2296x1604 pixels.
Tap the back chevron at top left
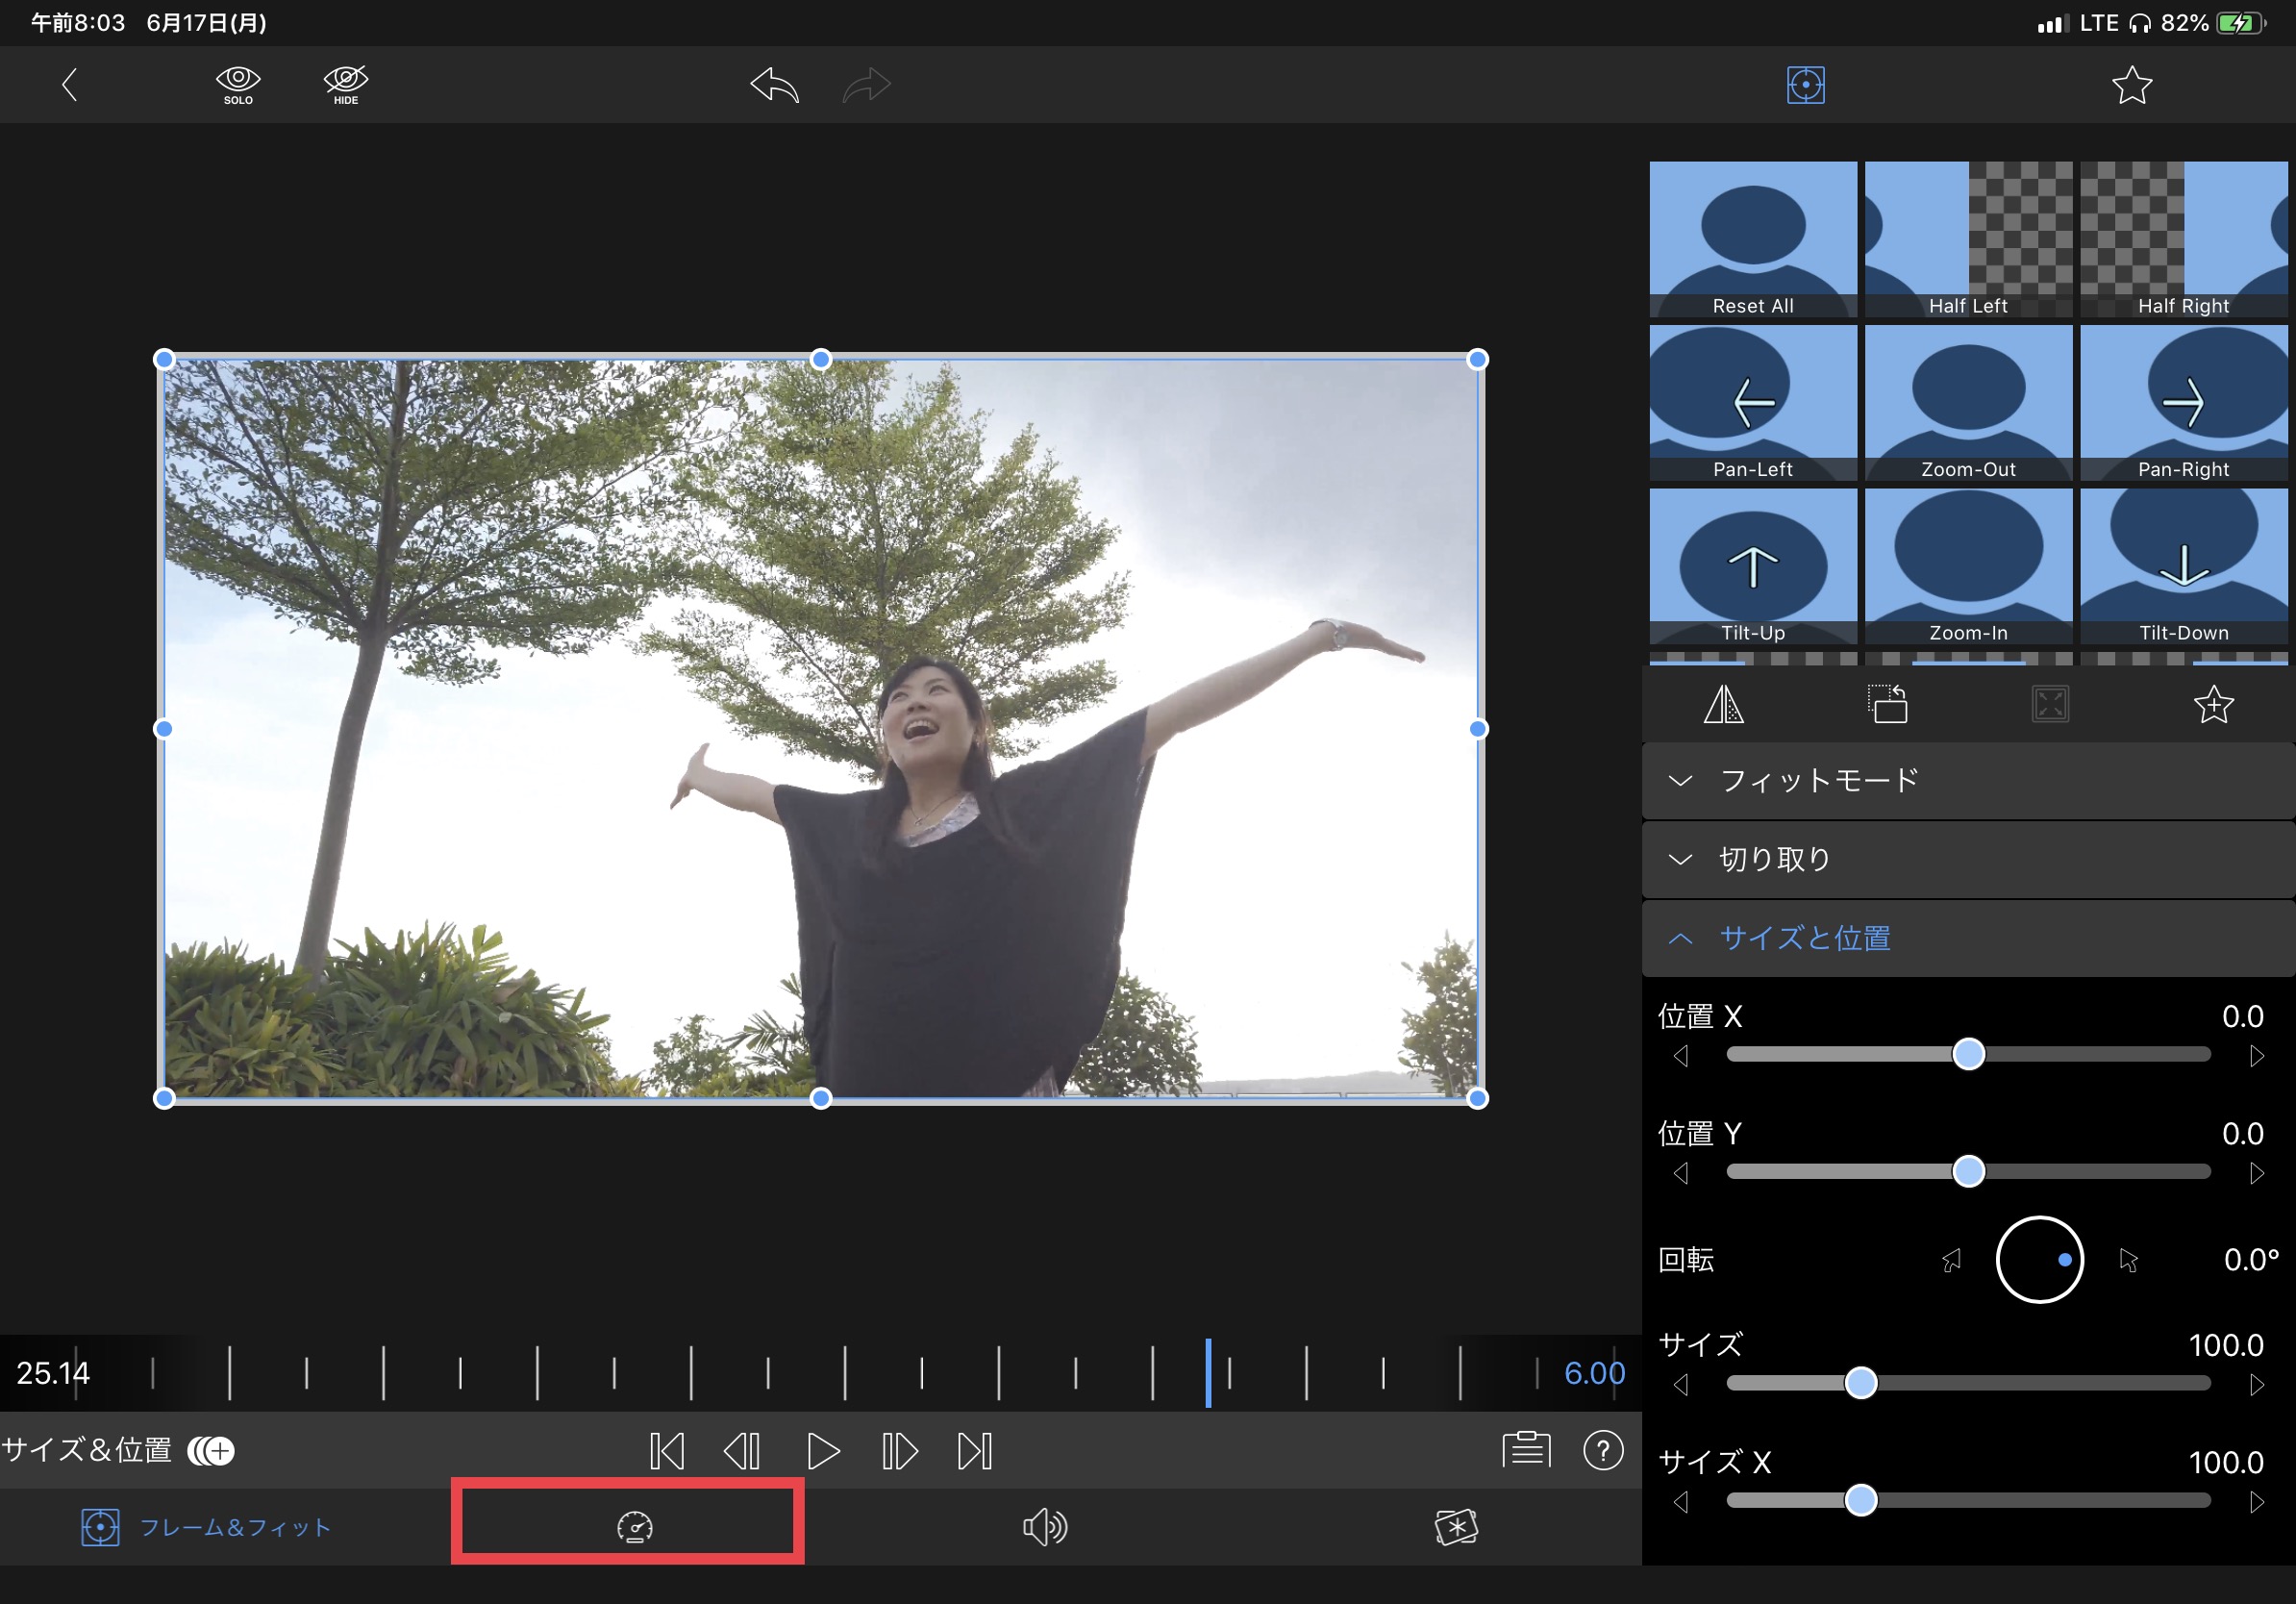pyautogui.click(x=69, y=85)
